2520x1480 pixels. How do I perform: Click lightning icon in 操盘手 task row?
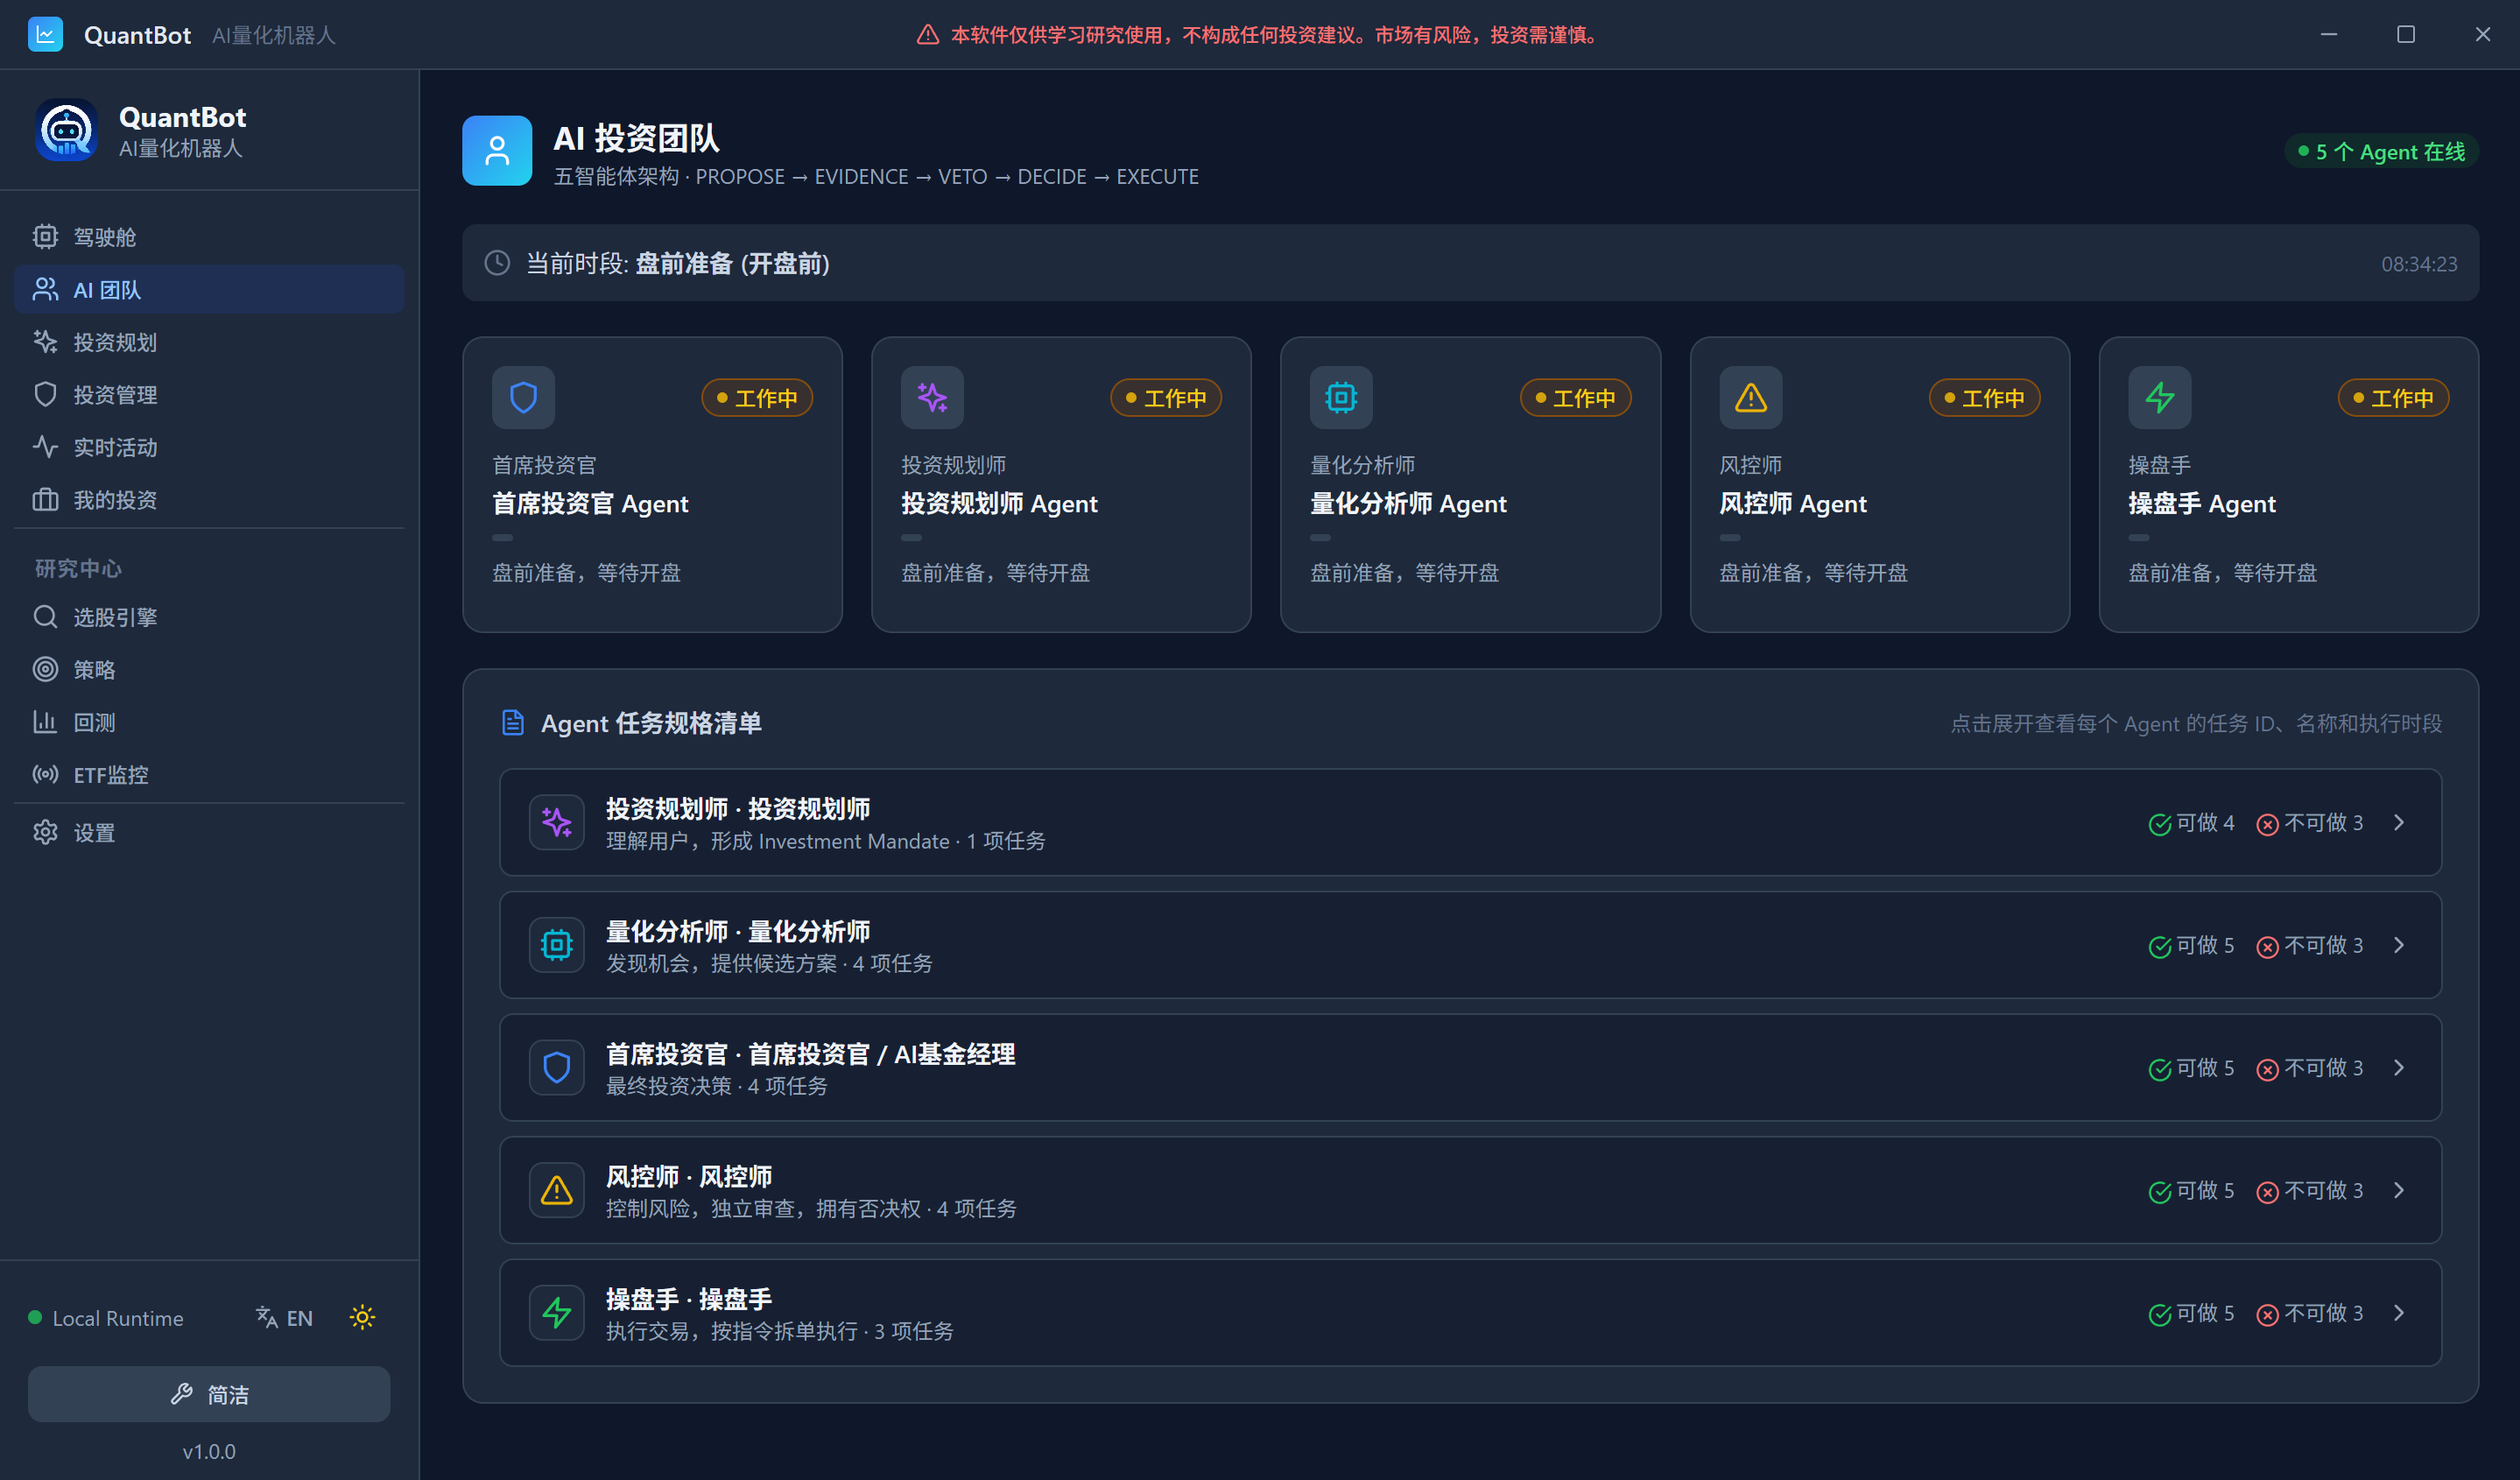click(x=556, y=1312)
